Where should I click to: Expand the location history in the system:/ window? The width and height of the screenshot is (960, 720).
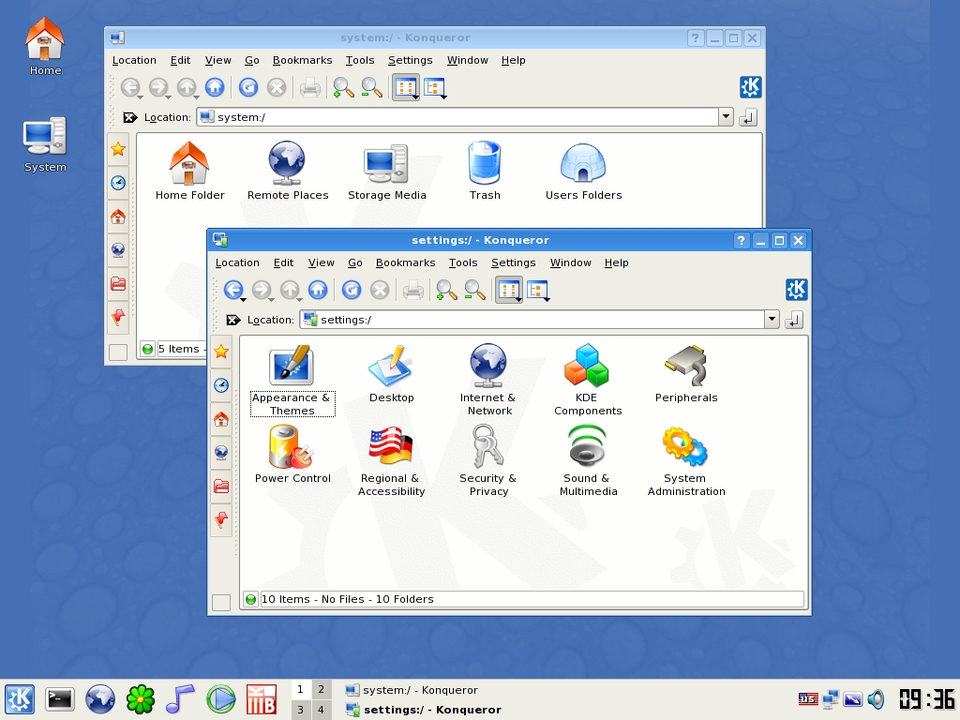pyautogui.click(x=726, y=117)
